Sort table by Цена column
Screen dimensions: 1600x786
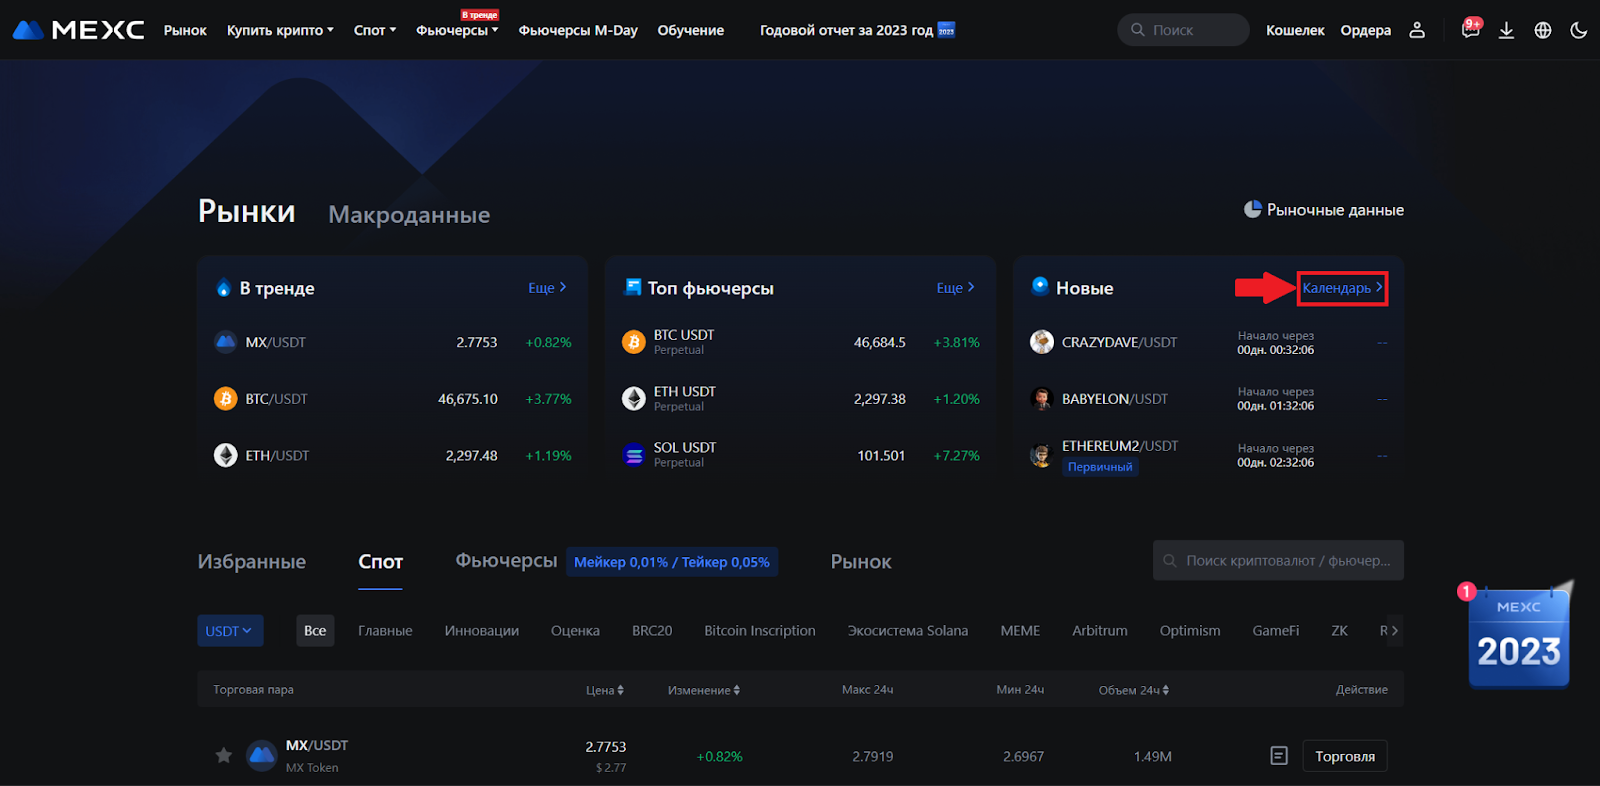(605, 690)
